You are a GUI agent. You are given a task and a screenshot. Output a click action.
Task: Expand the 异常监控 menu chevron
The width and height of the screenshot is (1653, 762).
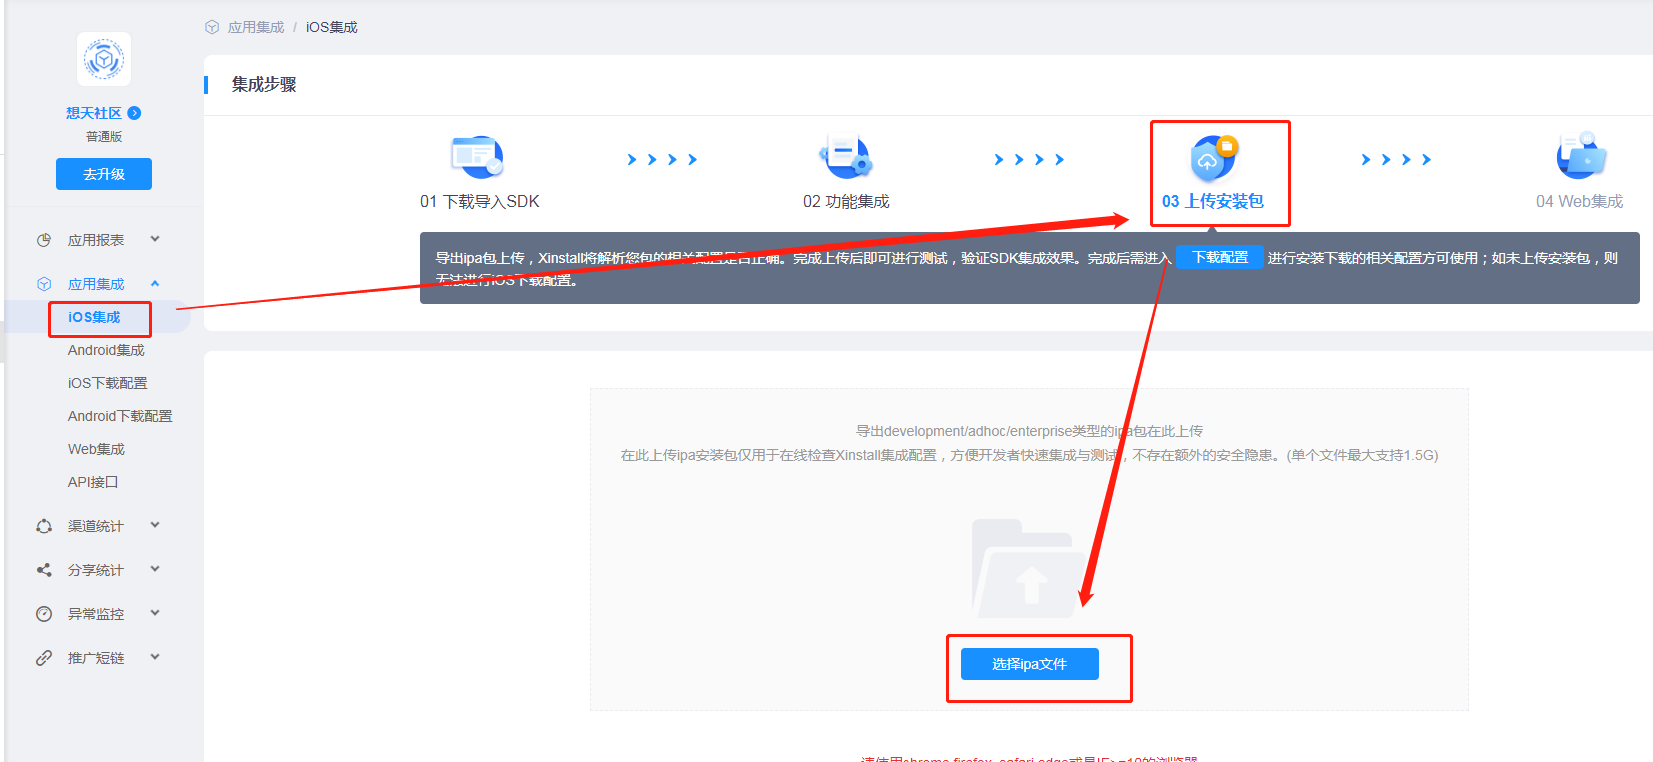tap(155, 613)
